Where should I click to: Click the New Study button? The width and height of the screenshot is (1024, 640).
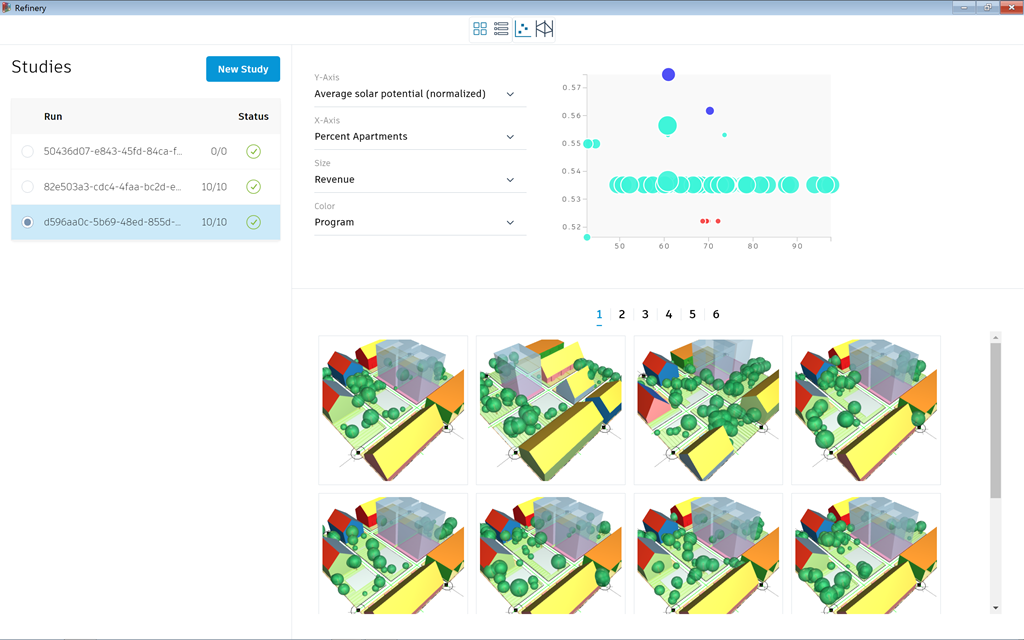tap(243, 69)
